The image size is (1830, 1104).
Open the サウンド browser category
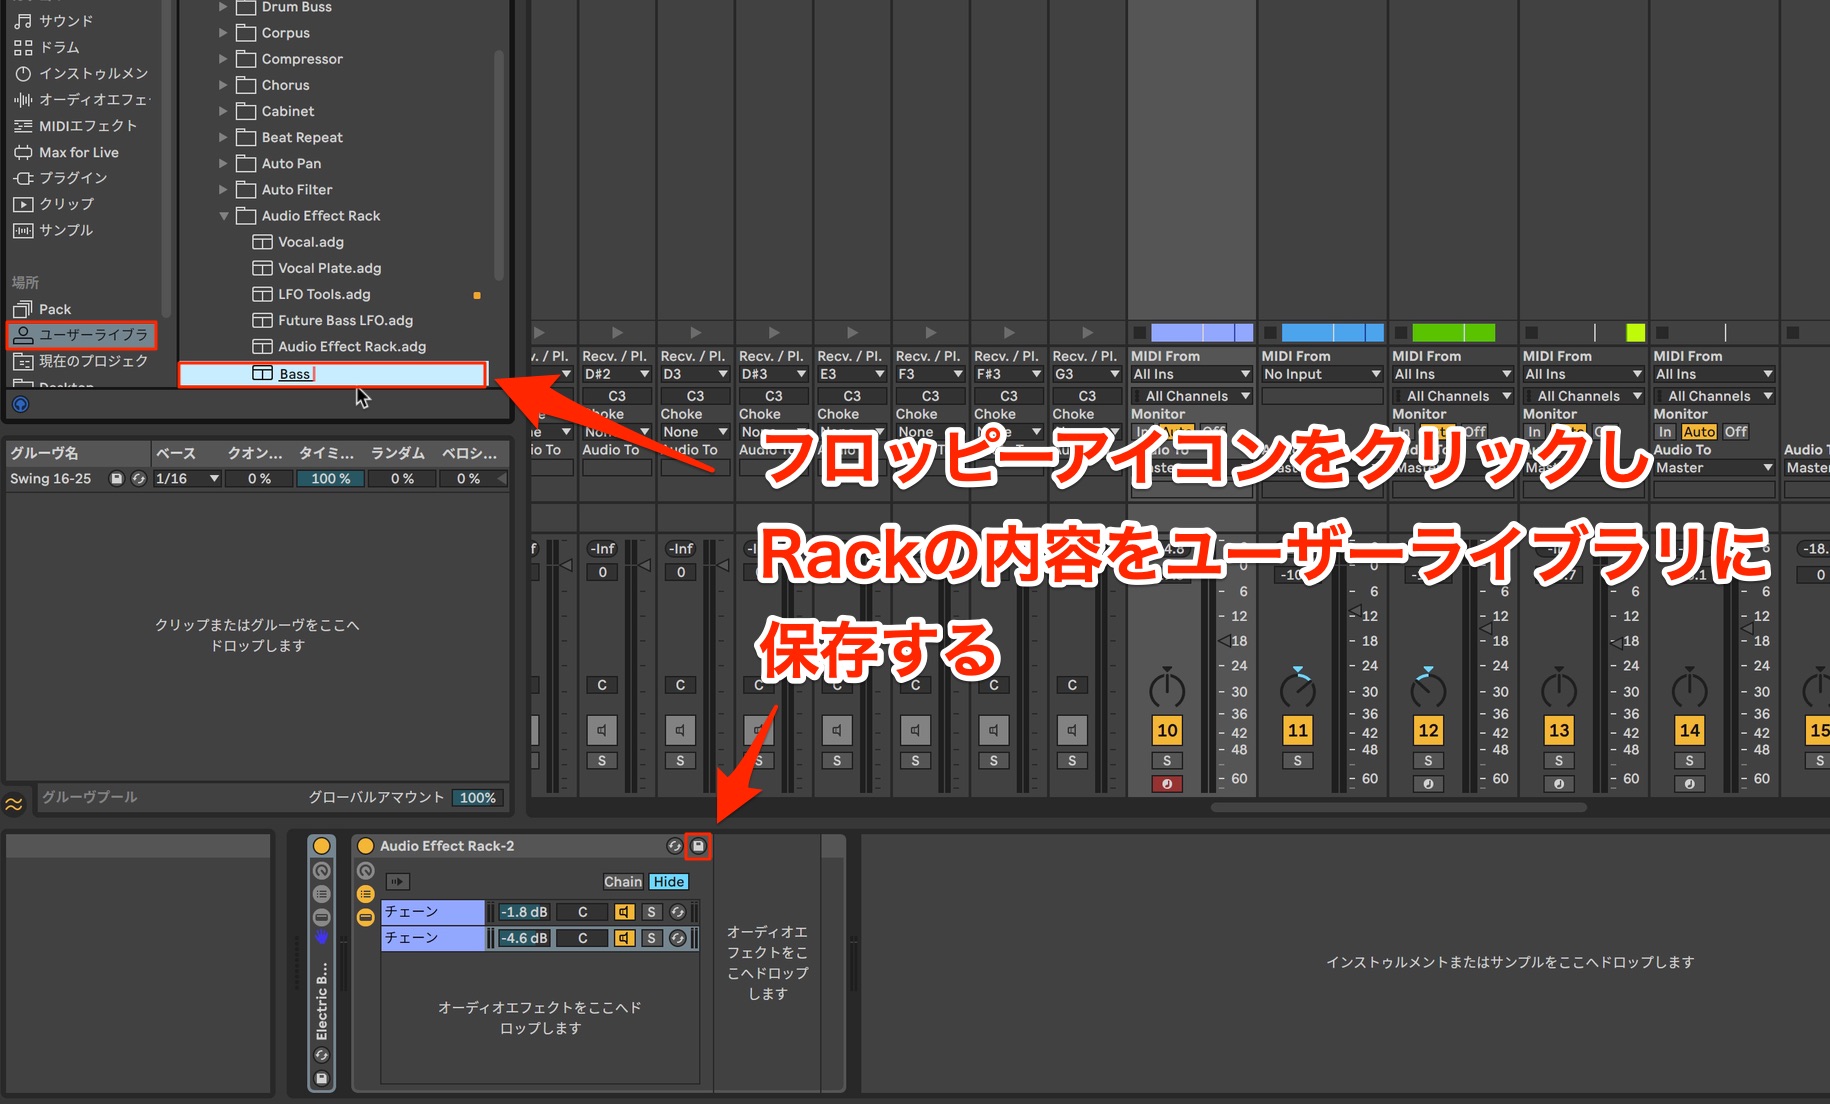coord(54,21)
